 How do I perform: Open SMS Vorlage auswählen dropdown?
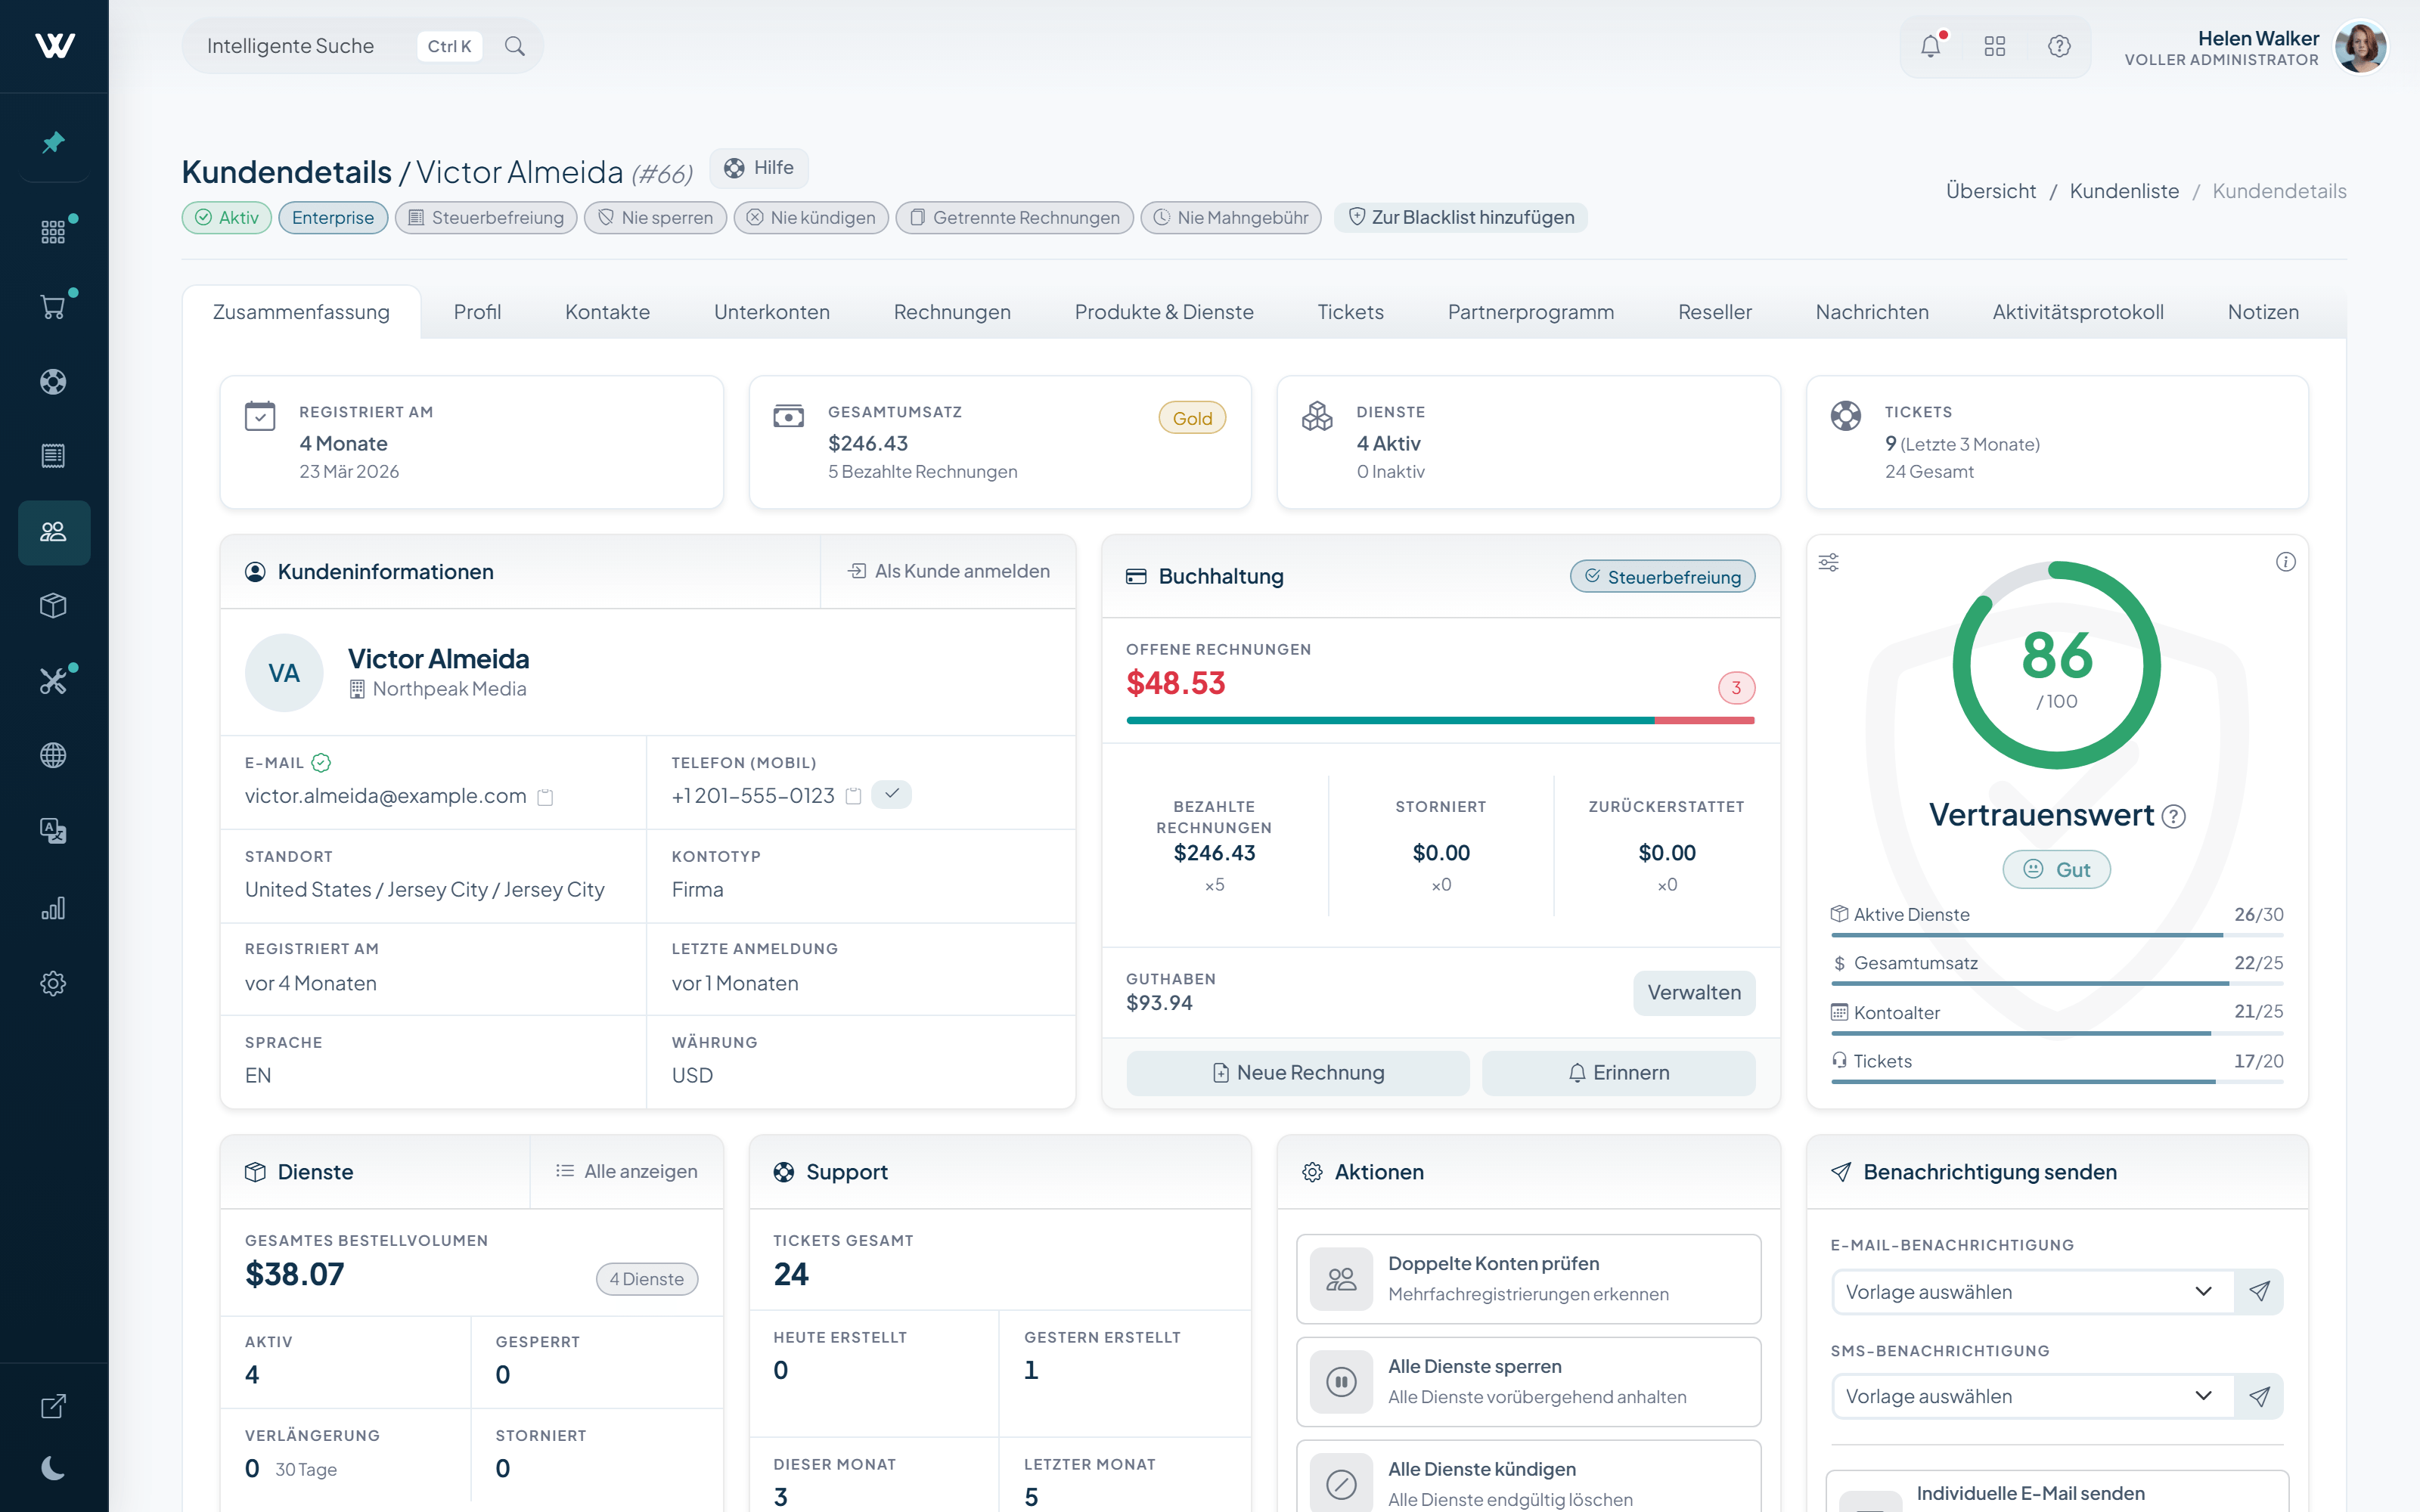[2033, 1396]
